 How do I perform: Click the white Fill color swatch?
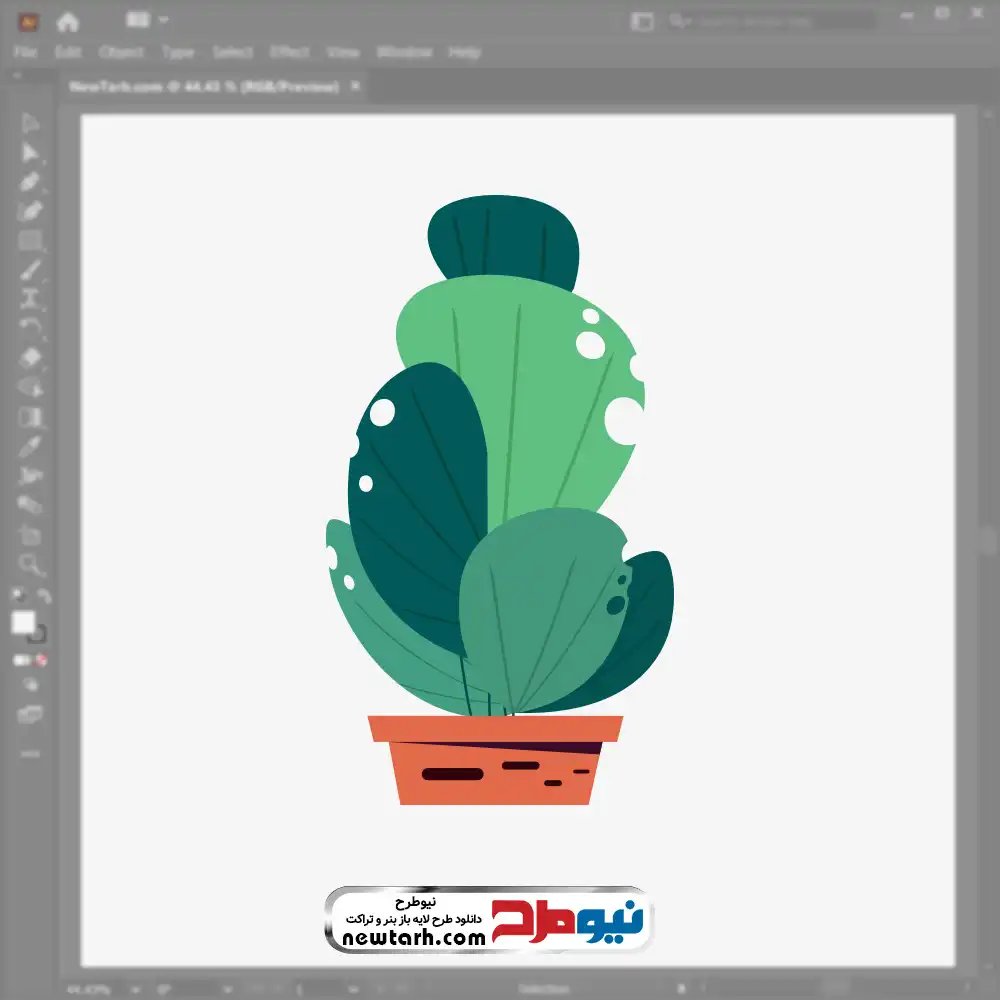coord(23,623)
